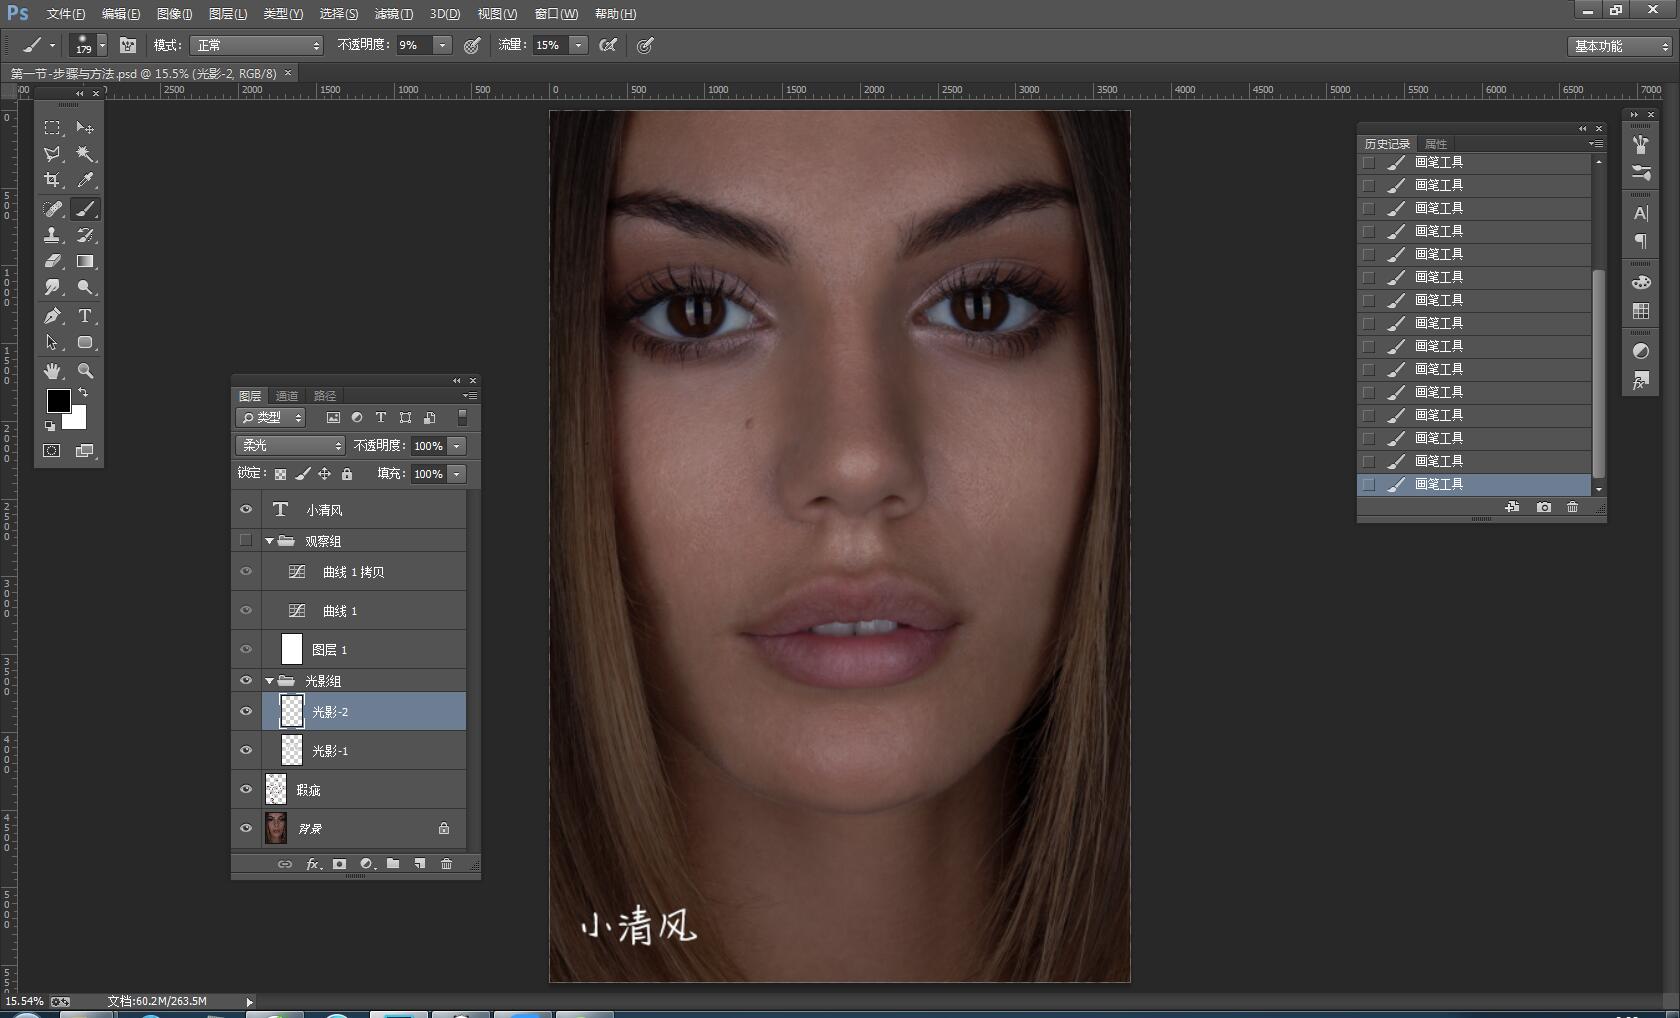Open the 柔光 blend mode dropdown
Image resolution: width=1680 pixels, height=1018 pixels.
click(290, 445)
